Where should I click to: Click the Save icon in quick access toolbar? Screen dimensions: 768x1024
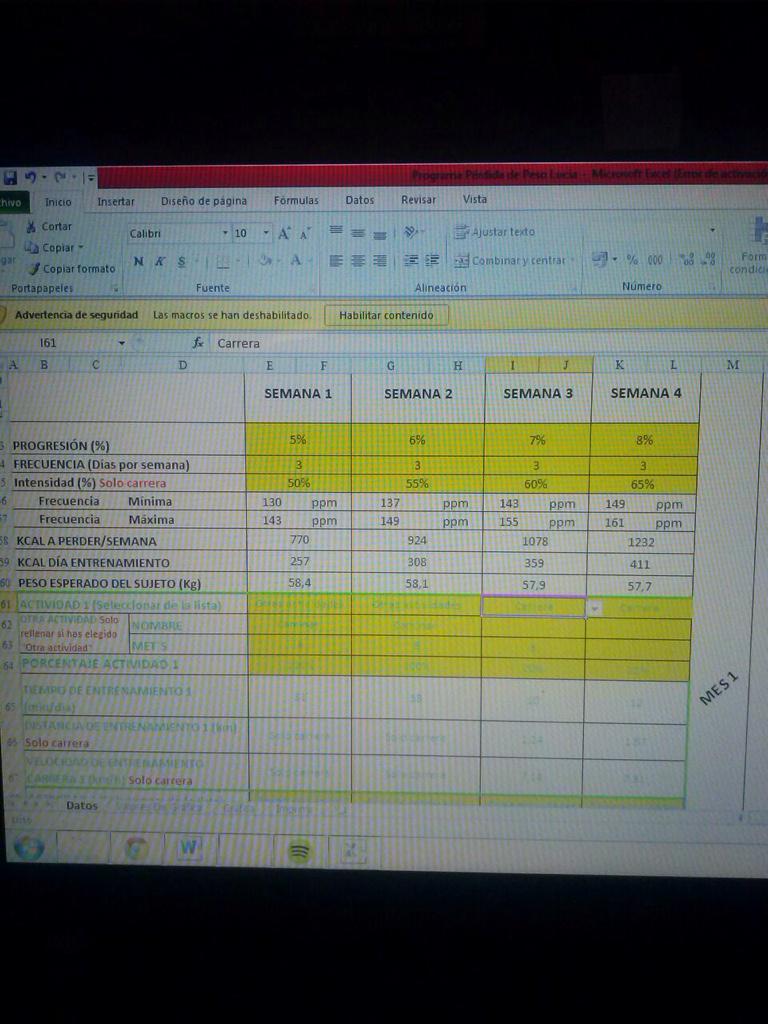[x=10, y=178]
